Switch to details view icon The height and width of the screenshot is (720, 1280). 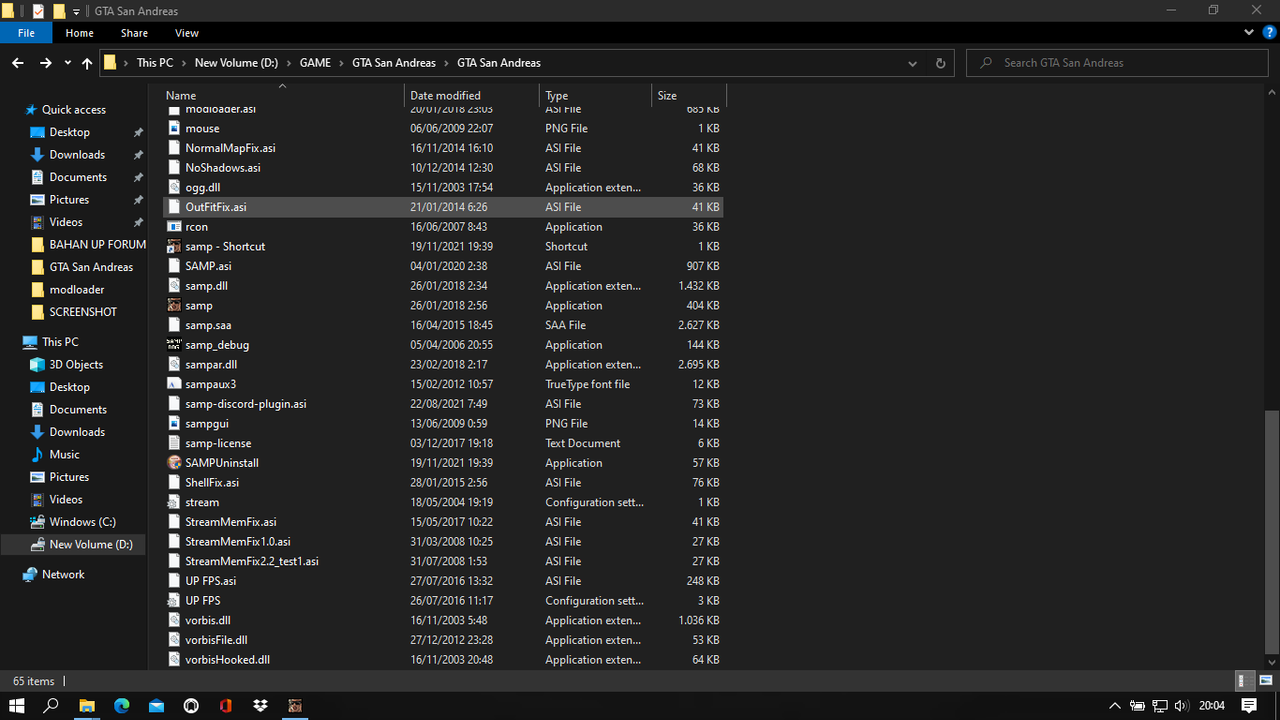coord(1245,681)
